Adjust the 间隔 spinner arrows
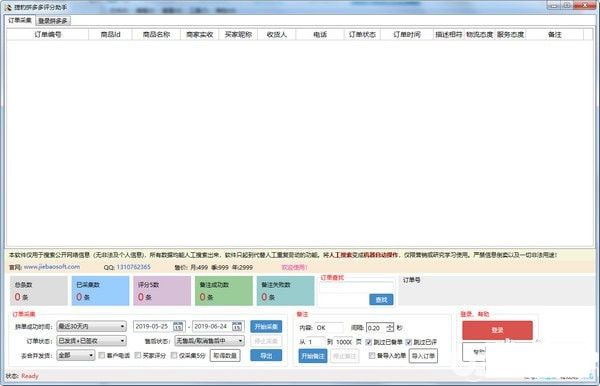 390,328
